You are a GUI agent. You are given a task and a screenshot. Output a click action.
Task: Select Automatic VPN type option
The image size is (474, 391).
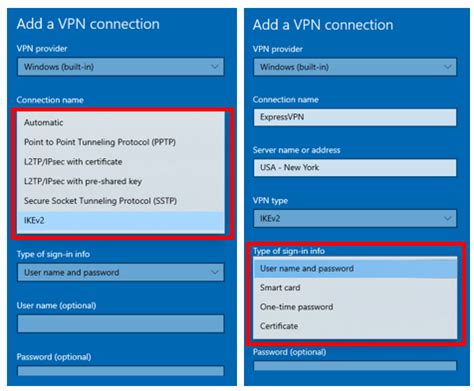tap(121, 122)
